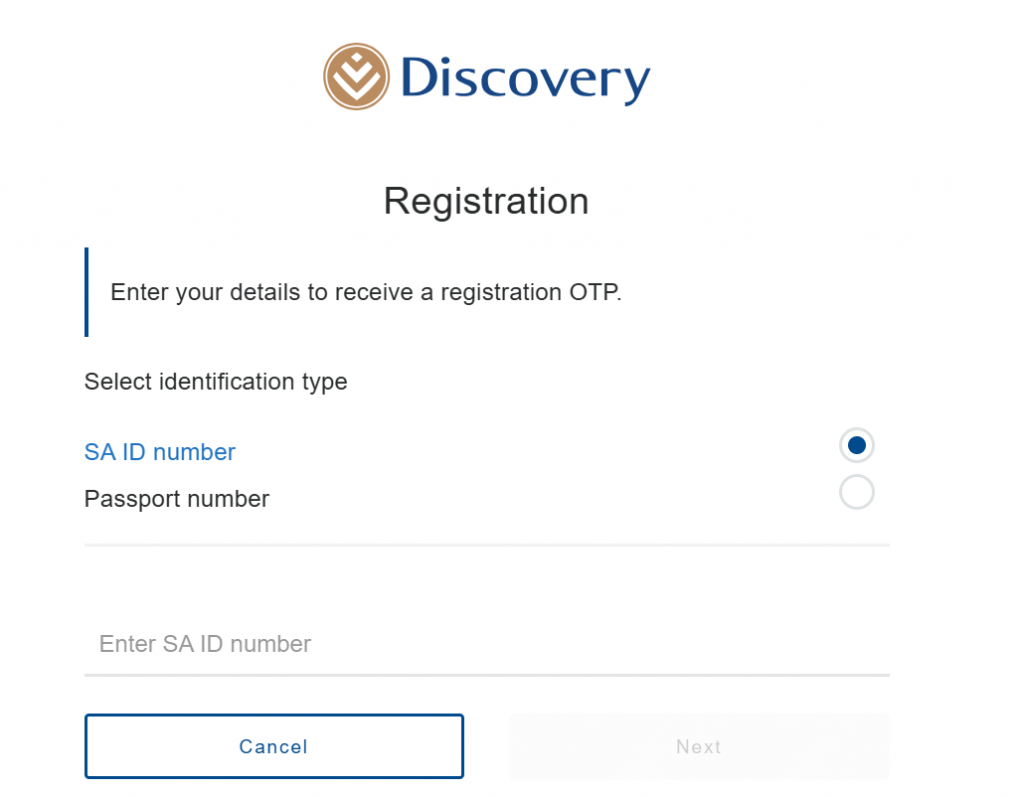
Task: Click the Registration page heading
Action: [486, 201]
